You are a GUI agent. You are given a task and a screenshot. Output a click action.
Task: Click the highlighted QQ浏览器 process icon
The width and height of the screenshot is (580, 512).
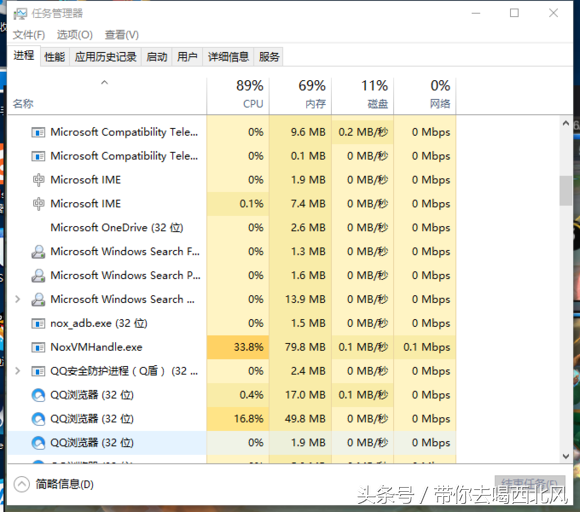click(x=38, y=443)
